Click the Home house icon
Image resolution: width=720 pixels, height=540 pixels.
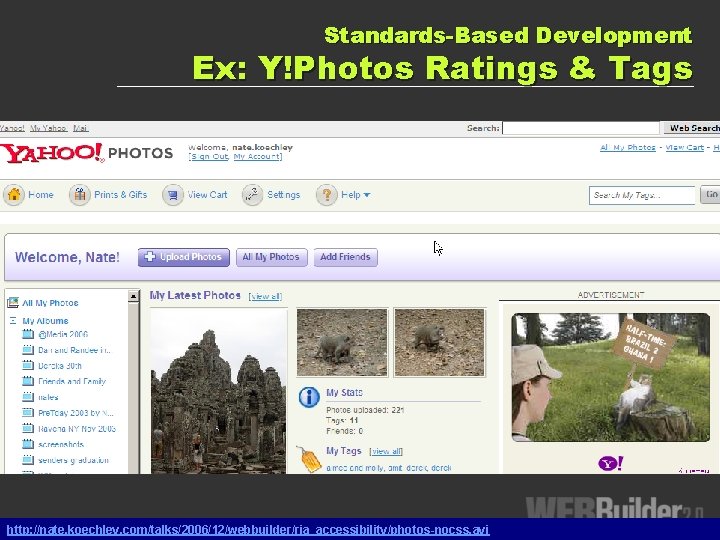[14, 195]
